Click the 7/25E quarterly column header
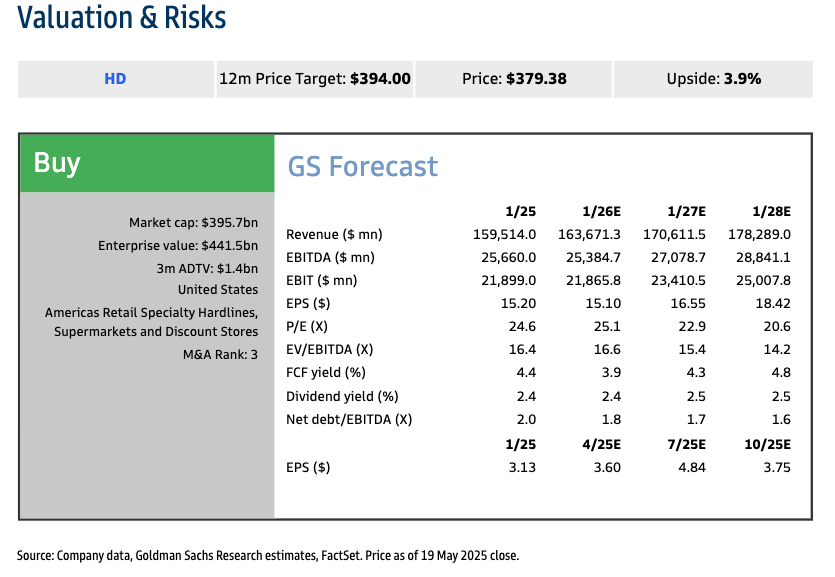The height and width of the screenshot is (577, 835). click(x=686, y=443)
